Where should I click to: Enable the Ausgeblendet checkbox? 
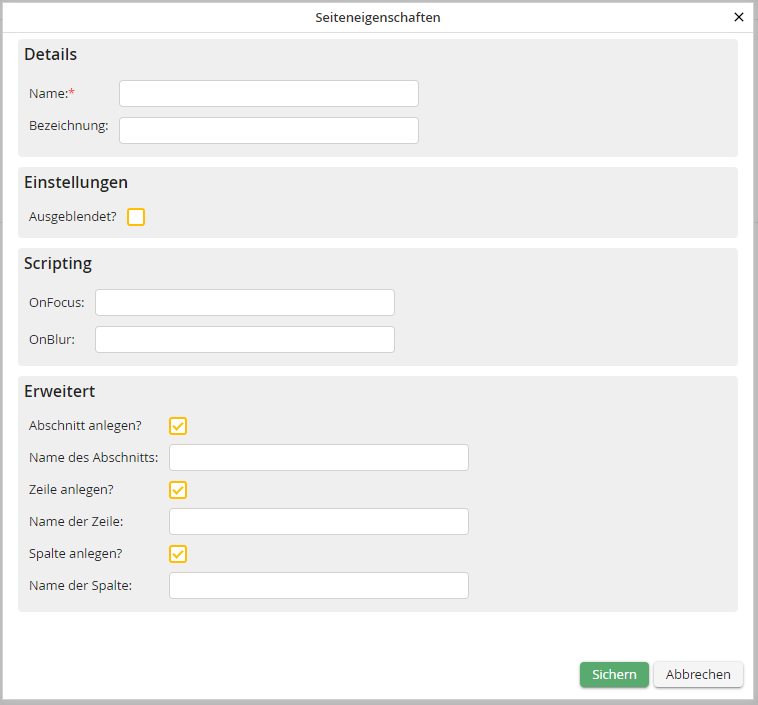point(136,217)
